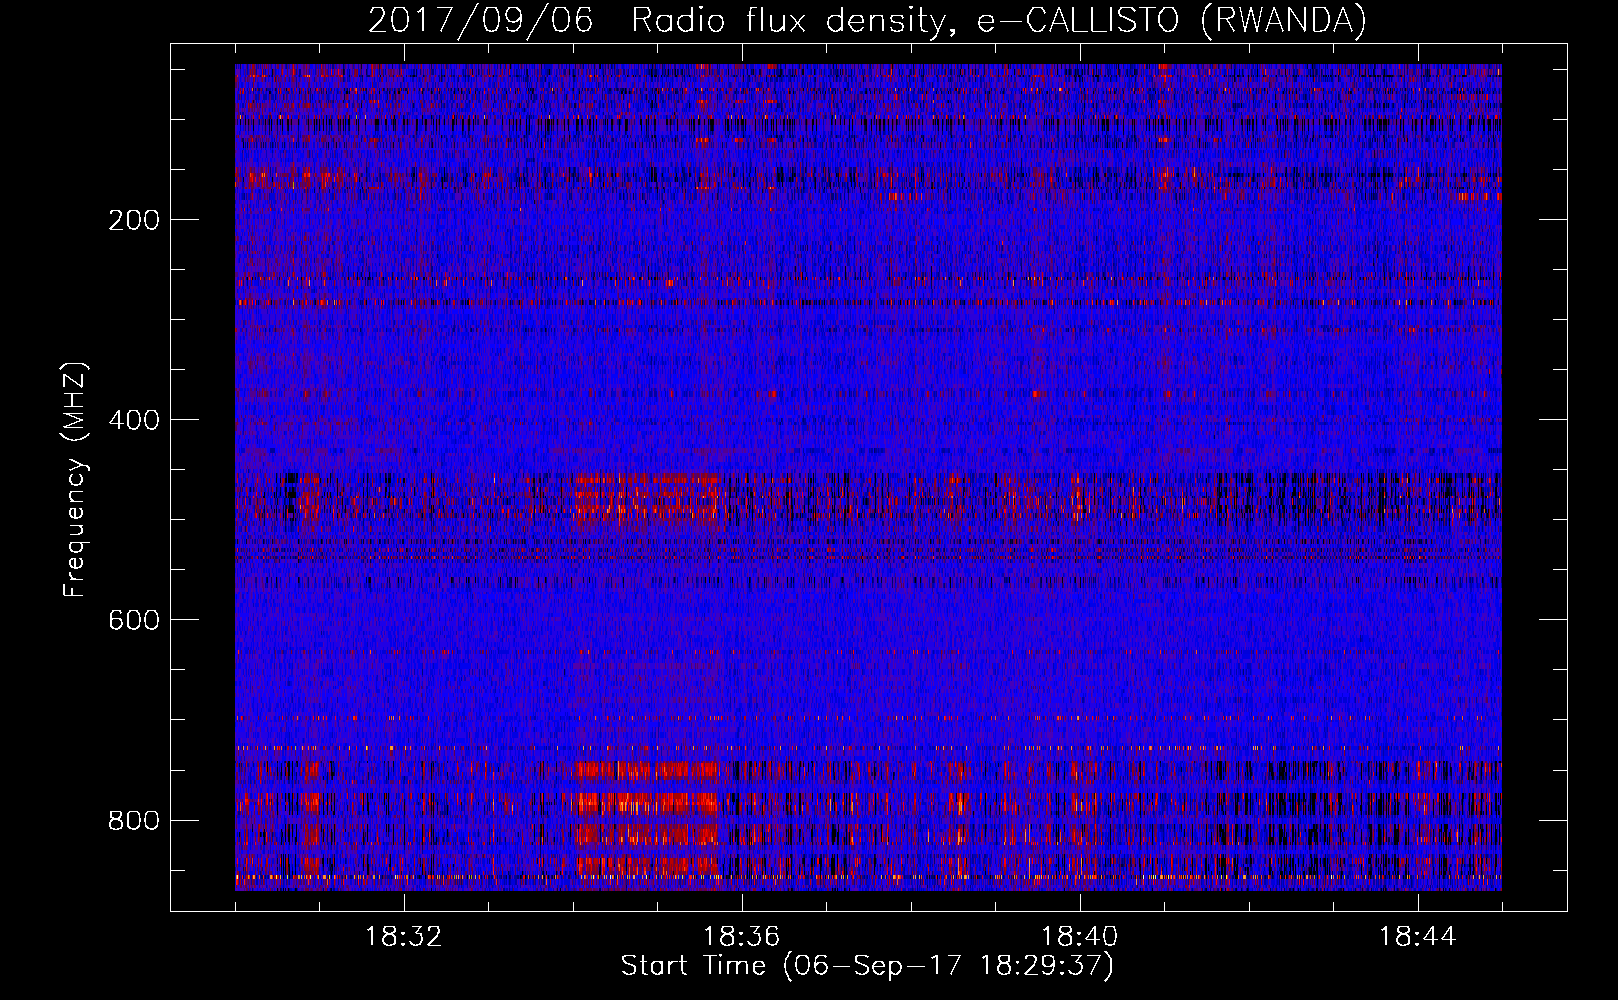This screenshot has width=1618, height=1000.
Task: Click the 400 frequency tick label
Action: [134, 420]
